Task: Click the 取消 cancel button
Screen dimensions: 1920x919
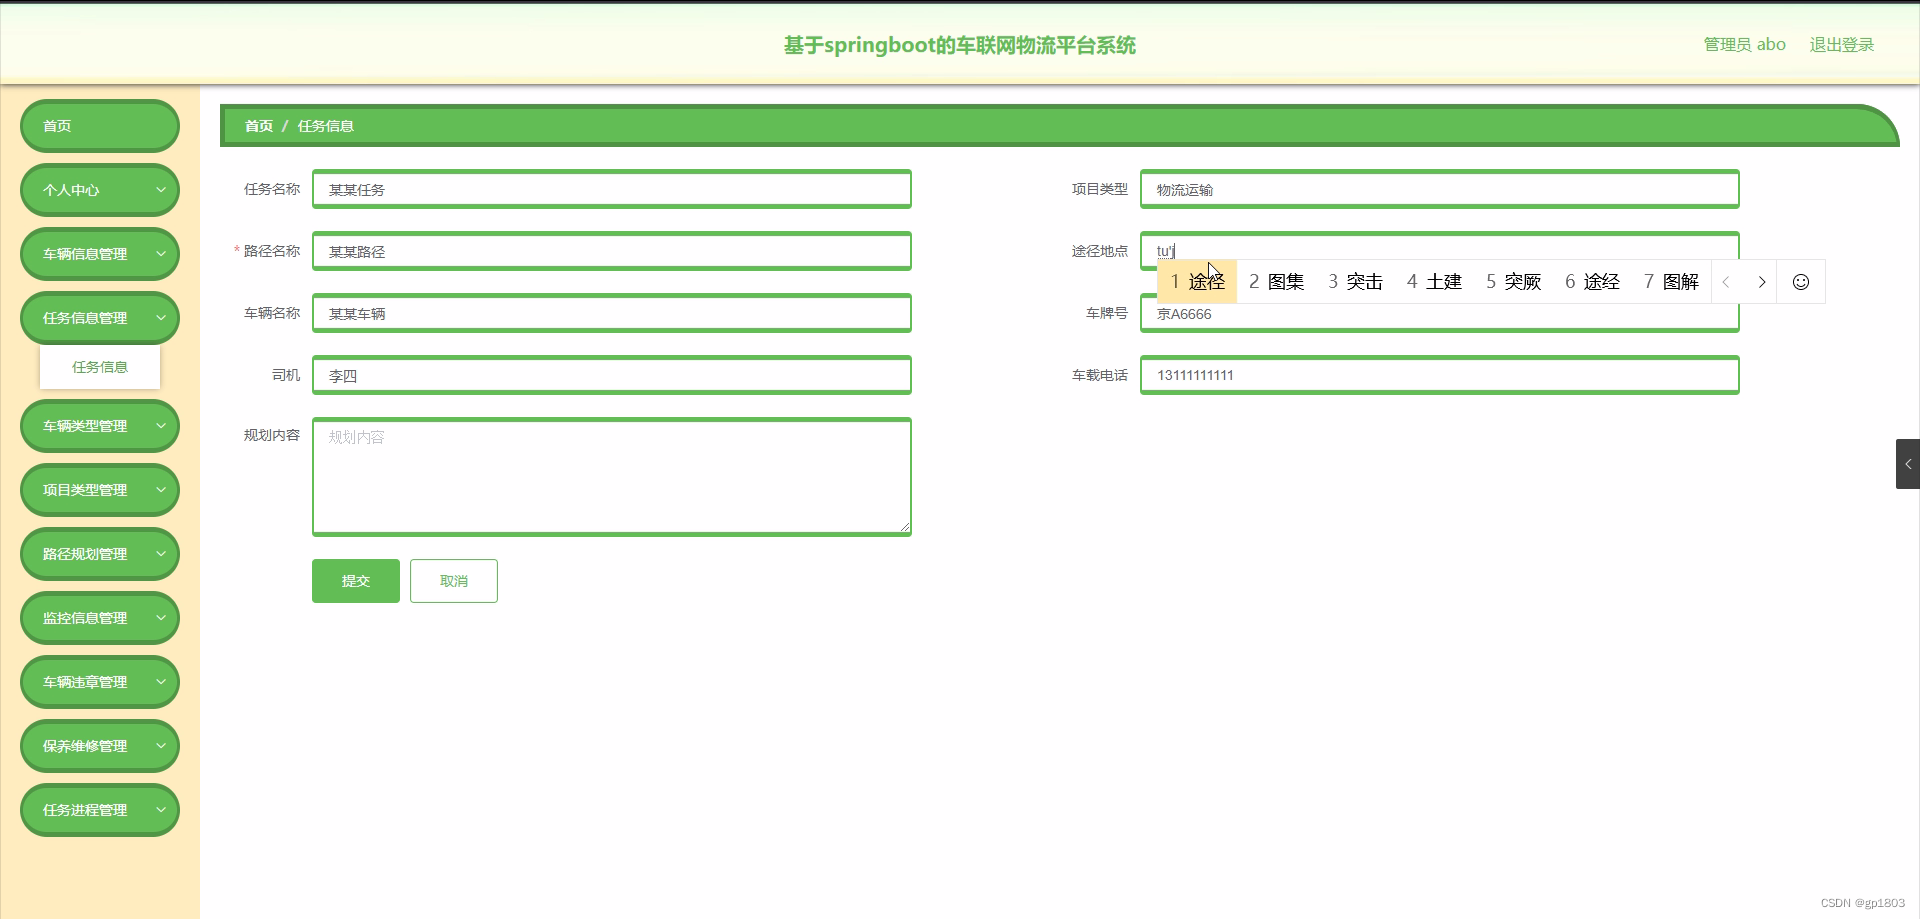Action: [x=454, y=581]
